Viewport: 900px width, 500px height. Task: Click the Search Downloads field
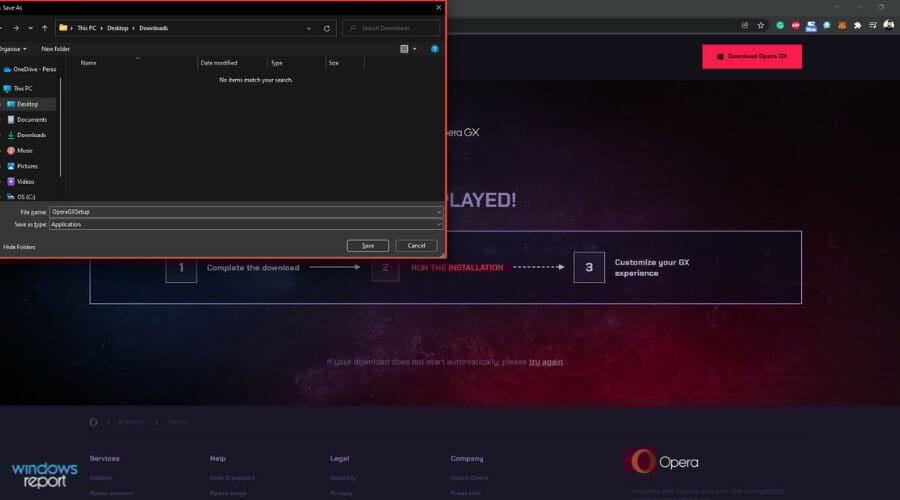[391, 28]
